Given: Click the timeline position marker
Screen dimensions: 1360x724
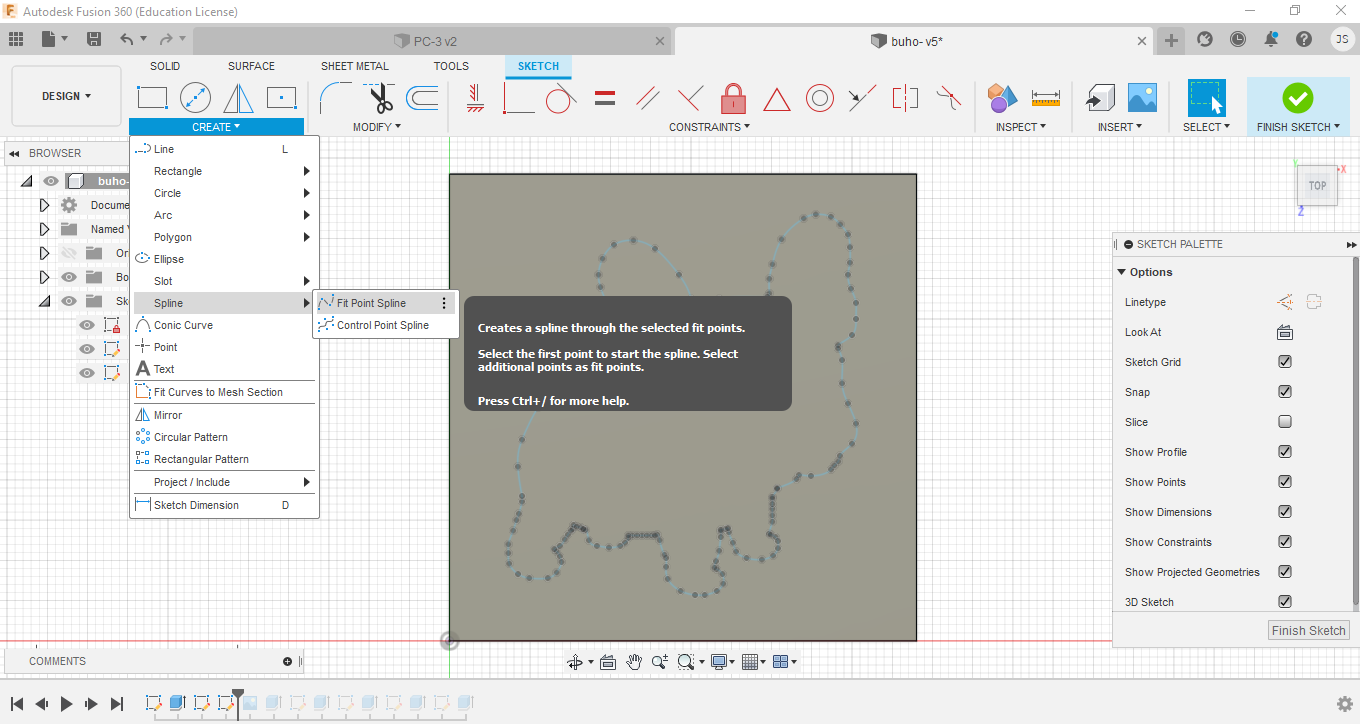Looking at the screenshot, I should tap(238, 694).
